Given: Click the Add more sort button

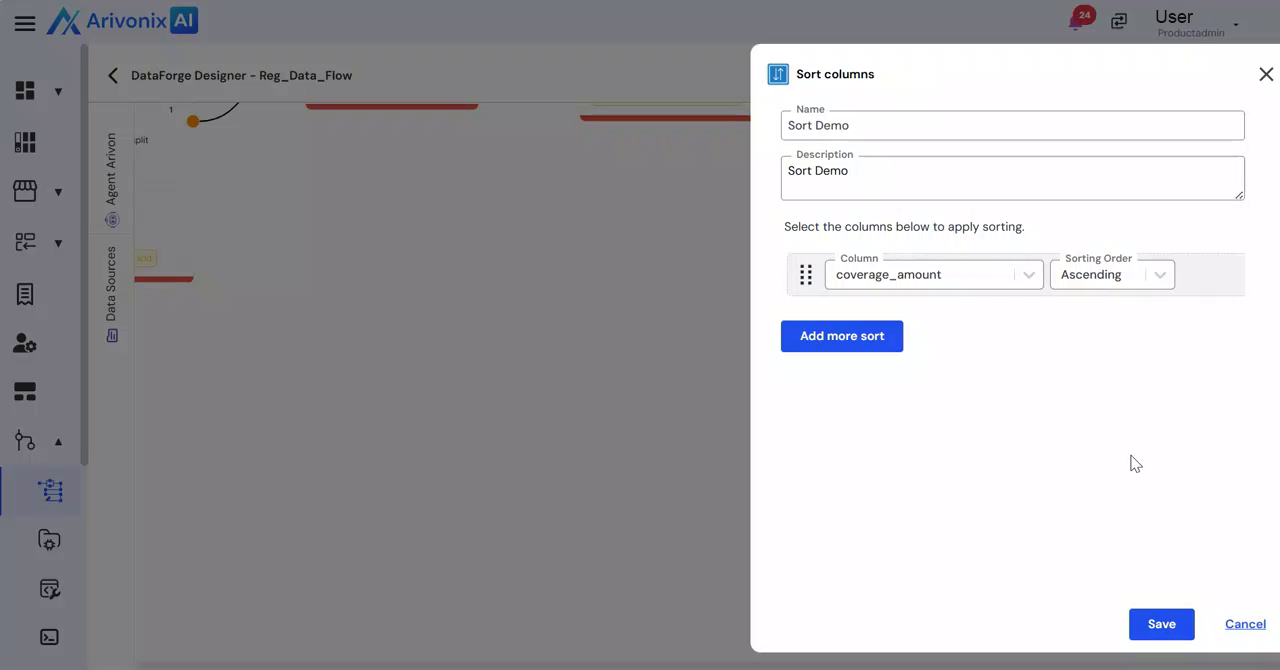Looking at the screenshot, I should (x=841, y=336).
